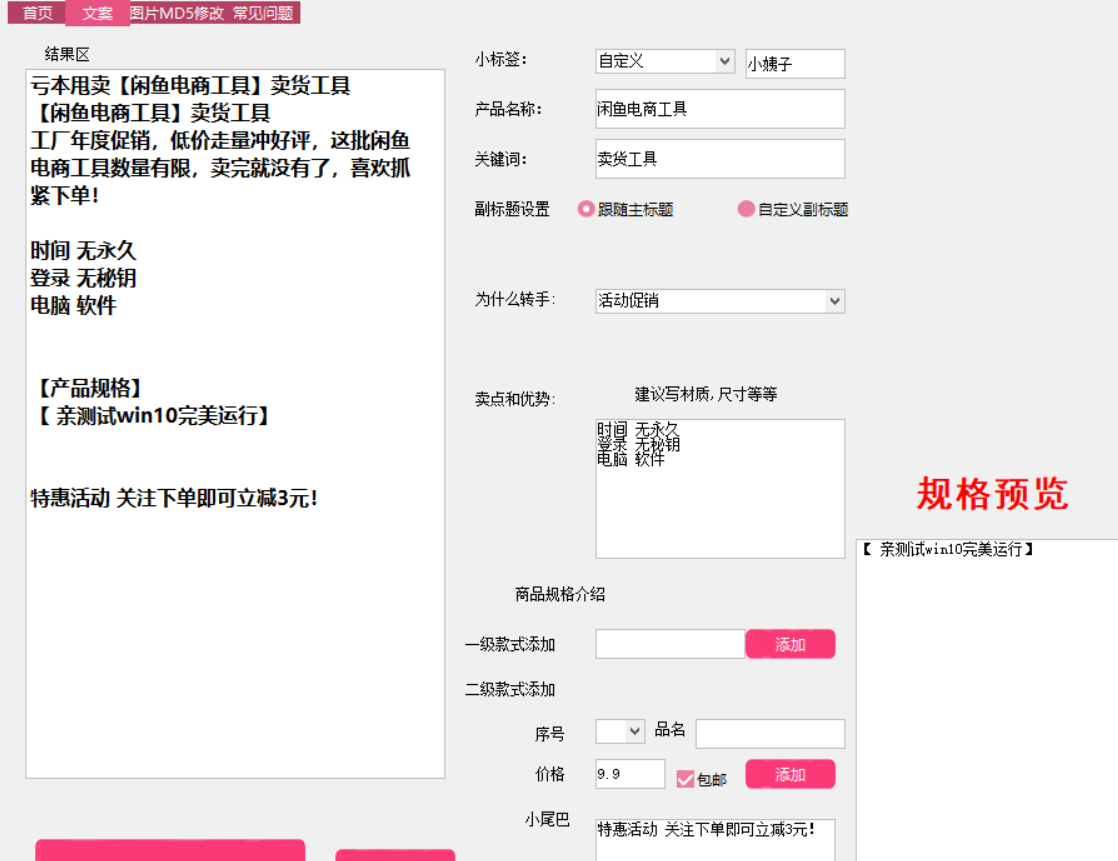The height and width of the screenshot is (861, 1118).
Task: Click the 品名 label
Action: pyautogui.click(x=670, y=729)
